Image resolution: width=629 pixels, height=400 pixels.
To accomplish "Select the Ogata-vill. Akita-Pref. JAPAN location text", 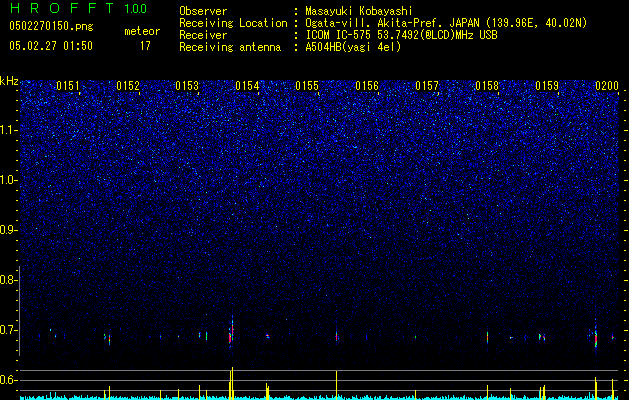I will (446, 23).
